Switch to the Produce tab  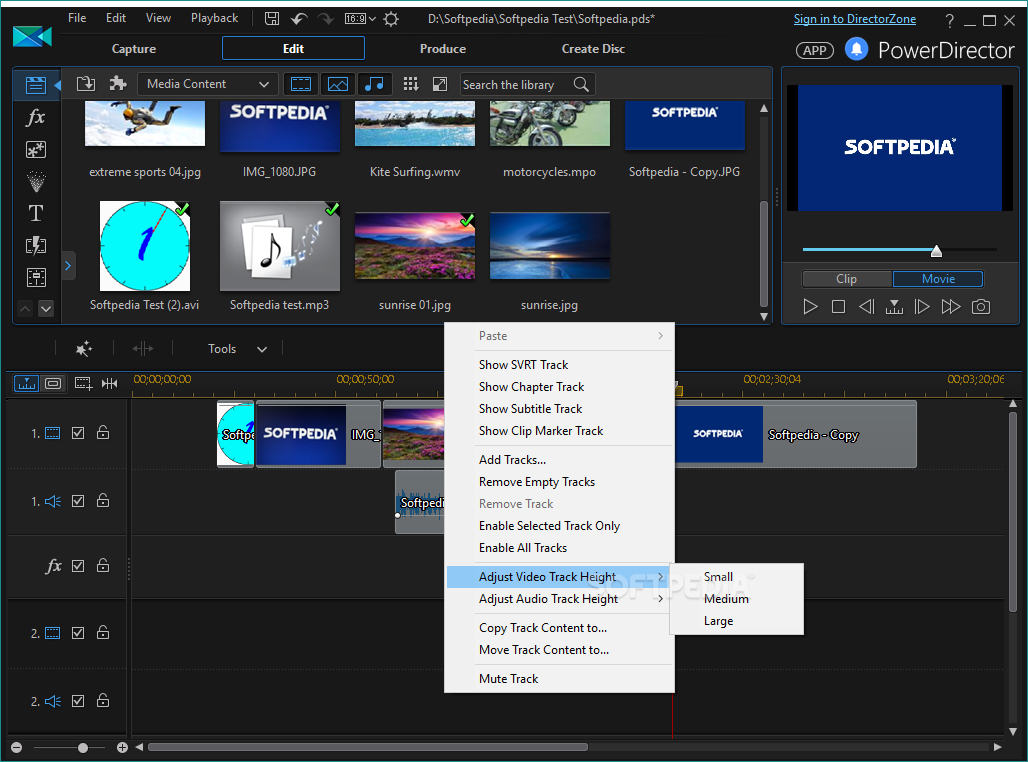pos(443,49)
